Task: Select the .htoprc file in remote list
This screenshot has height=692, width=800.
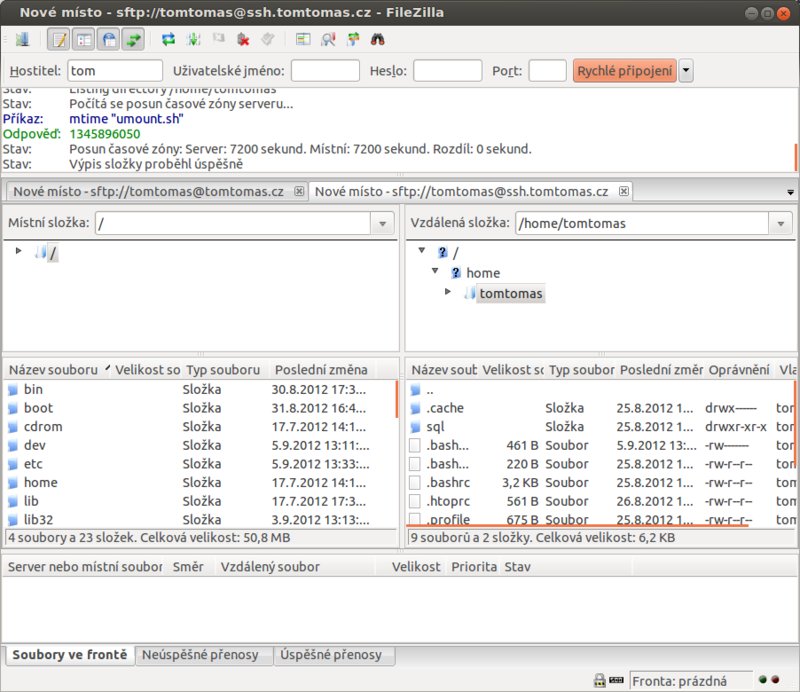Action: (x=448, y=501)
